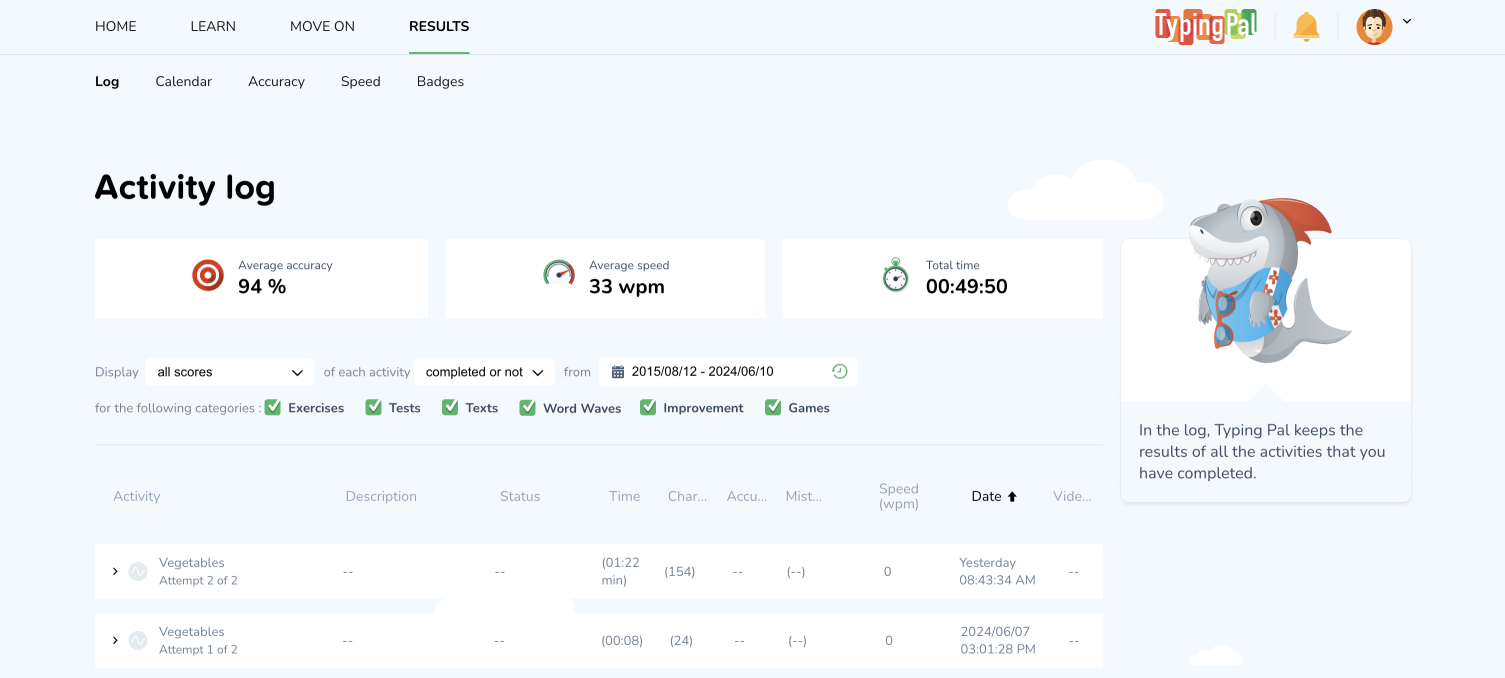Expand the Vegetables Attempt 2 of 2 row
Viewport: 1505px width, 678px height.
point(115,571)
